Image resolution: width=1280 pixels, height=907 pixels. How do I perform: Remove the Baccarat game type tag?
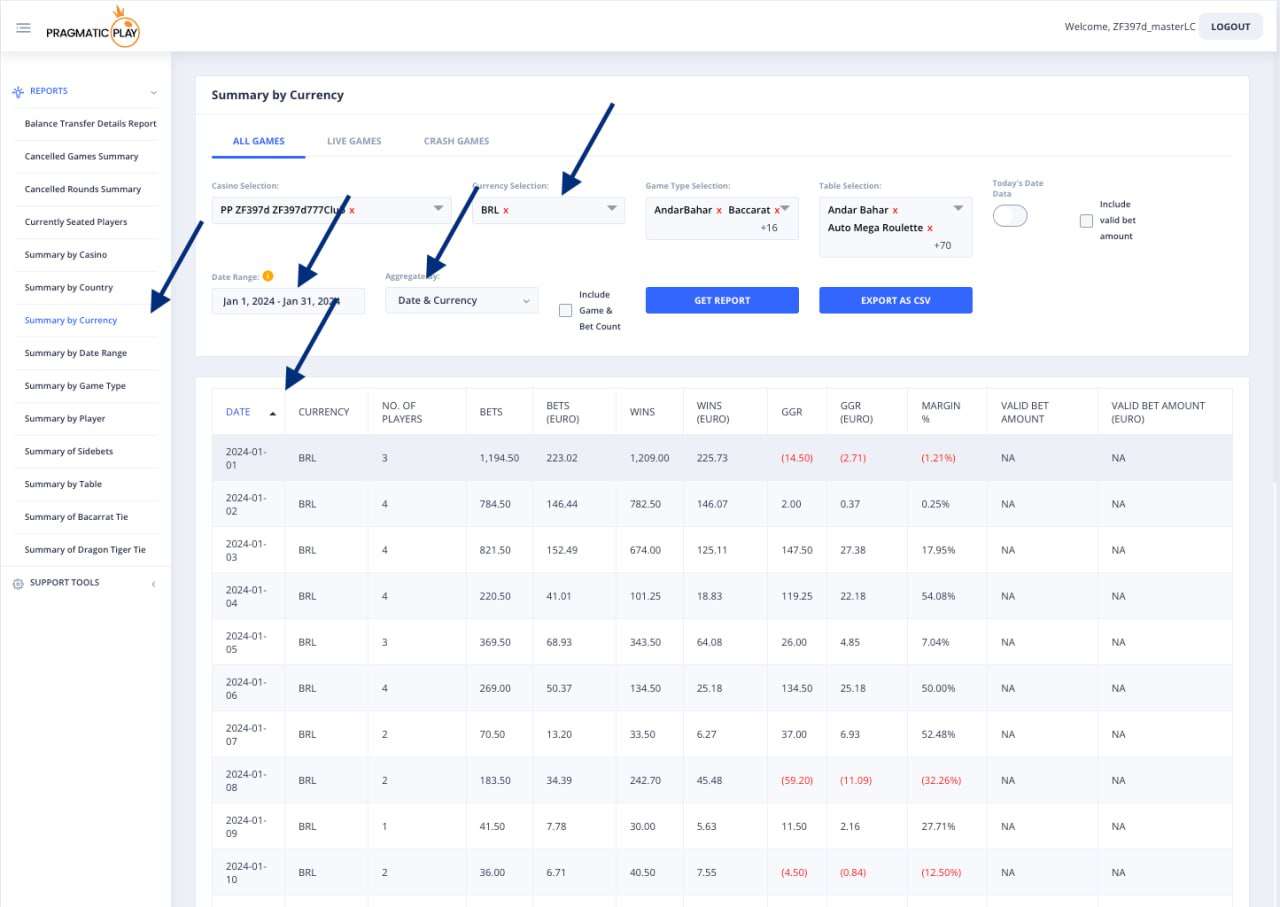(777, 211)
